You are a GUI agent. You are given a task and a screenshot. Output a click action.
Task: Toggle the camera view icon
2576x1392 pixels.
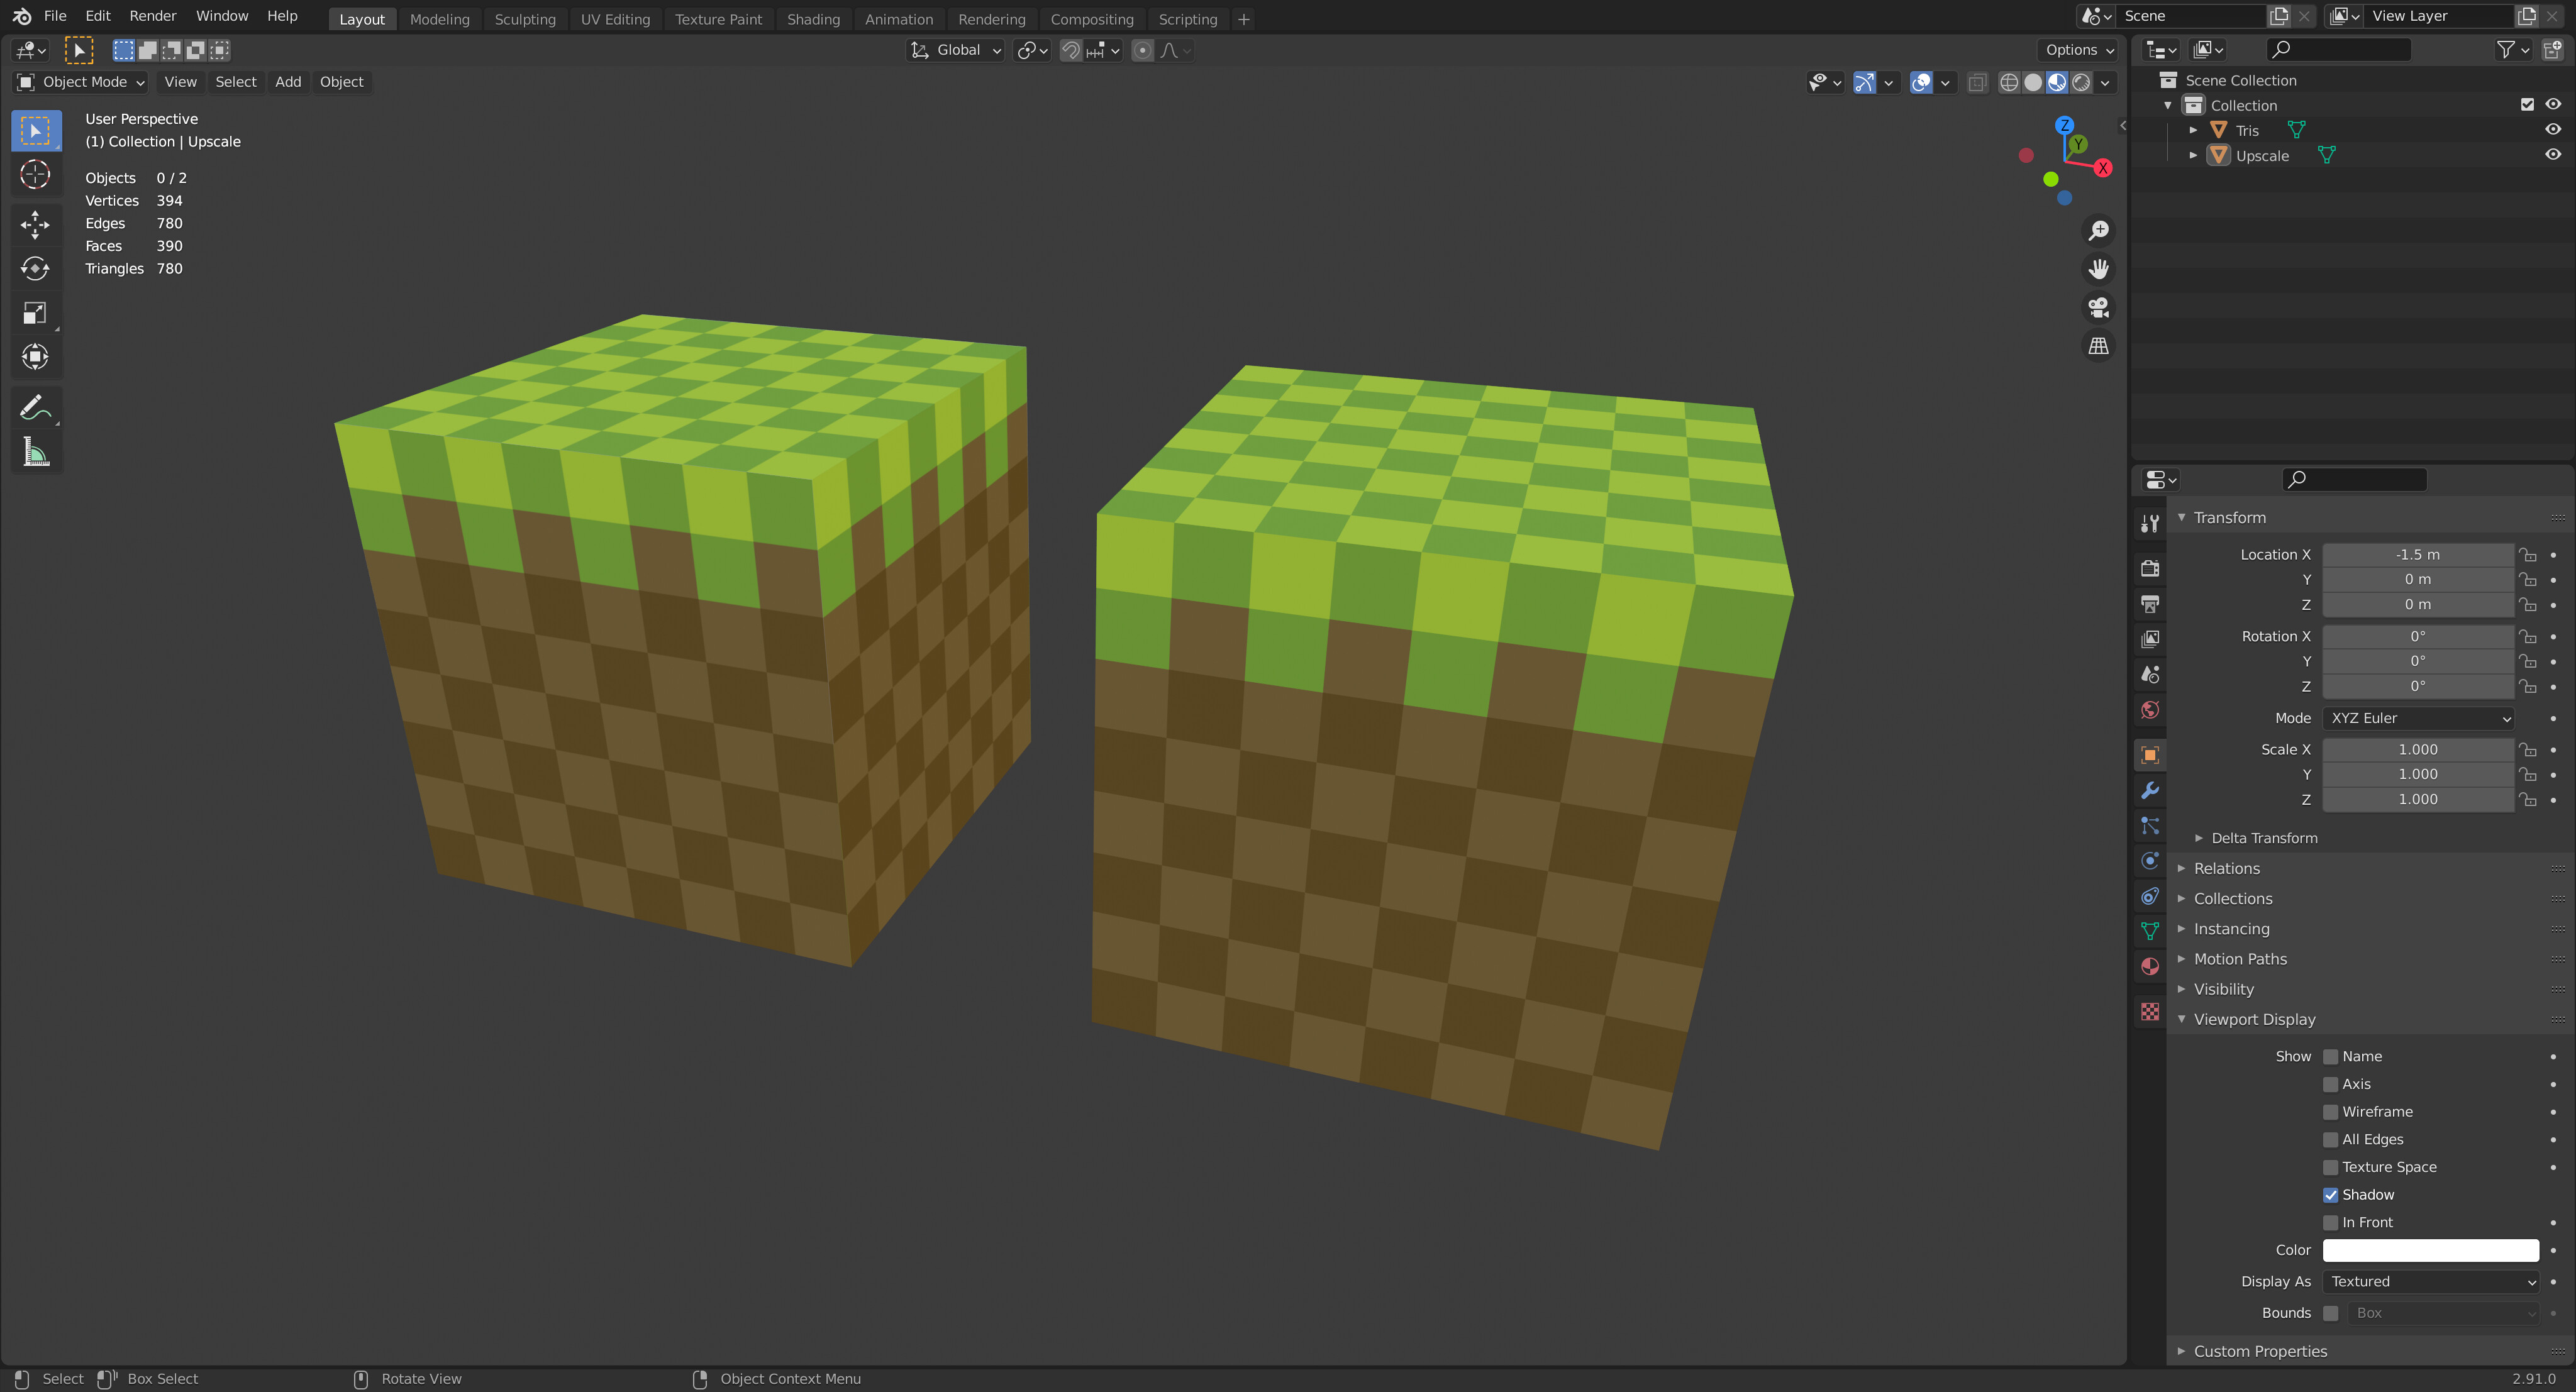(x=2098, y=307)
